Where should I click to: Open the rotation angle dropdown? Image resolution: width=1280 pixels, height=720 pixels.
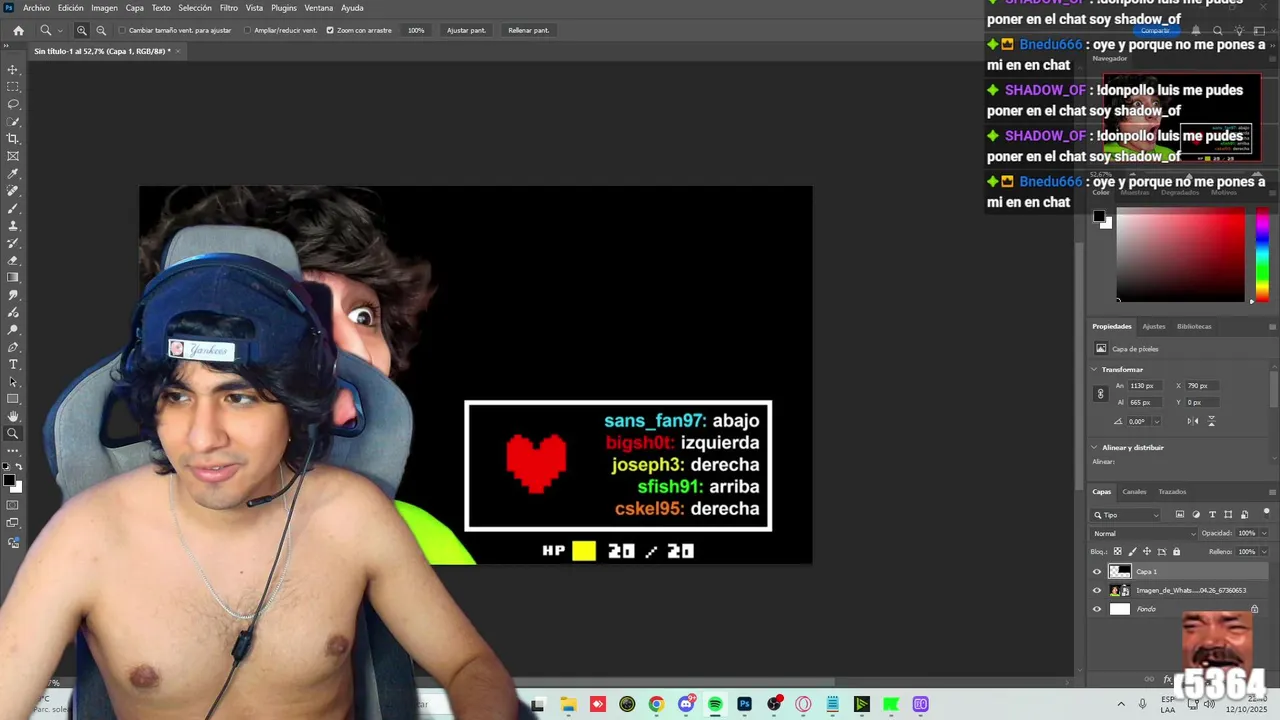(1155, 421)
